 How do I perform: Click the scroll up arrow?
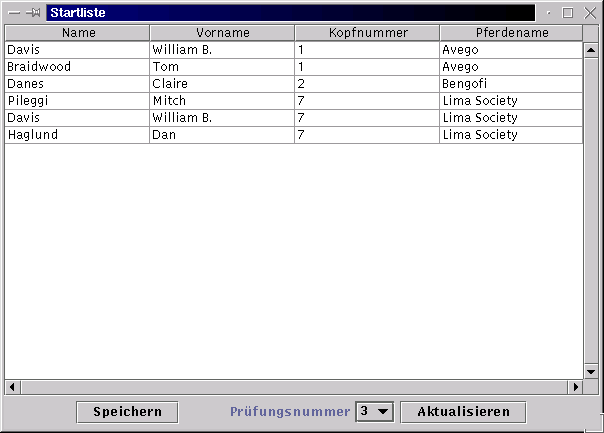click(591, 50)
